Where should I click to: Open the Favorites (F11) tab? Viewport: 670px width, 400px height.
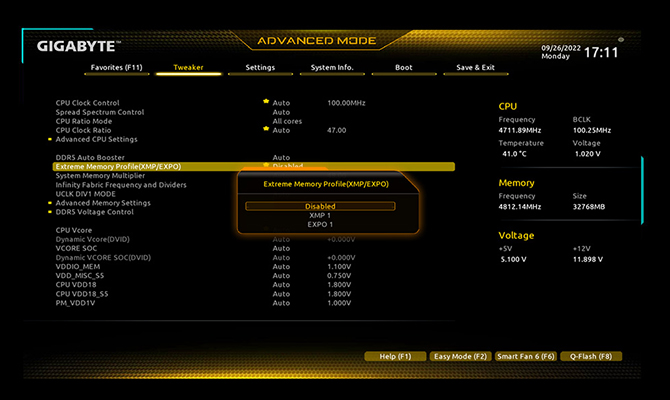(117, 68)
